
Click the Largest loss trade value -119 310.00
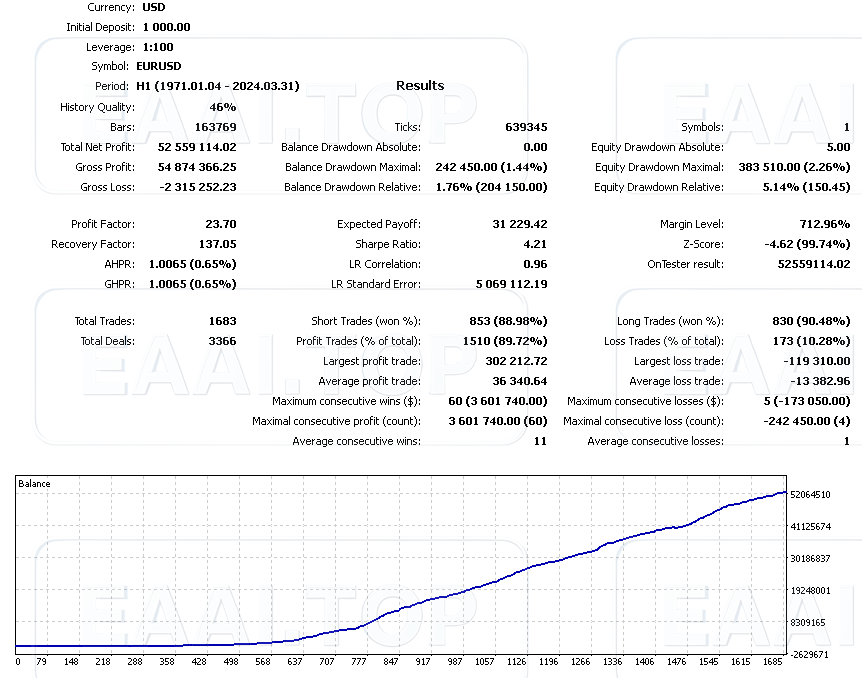[817, 361]
